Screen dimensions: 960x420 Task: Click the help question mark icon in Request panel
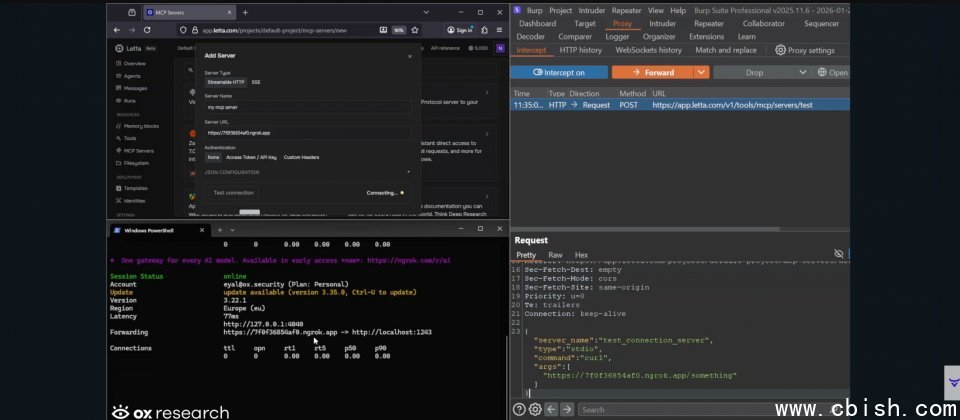tap(519, 409)
